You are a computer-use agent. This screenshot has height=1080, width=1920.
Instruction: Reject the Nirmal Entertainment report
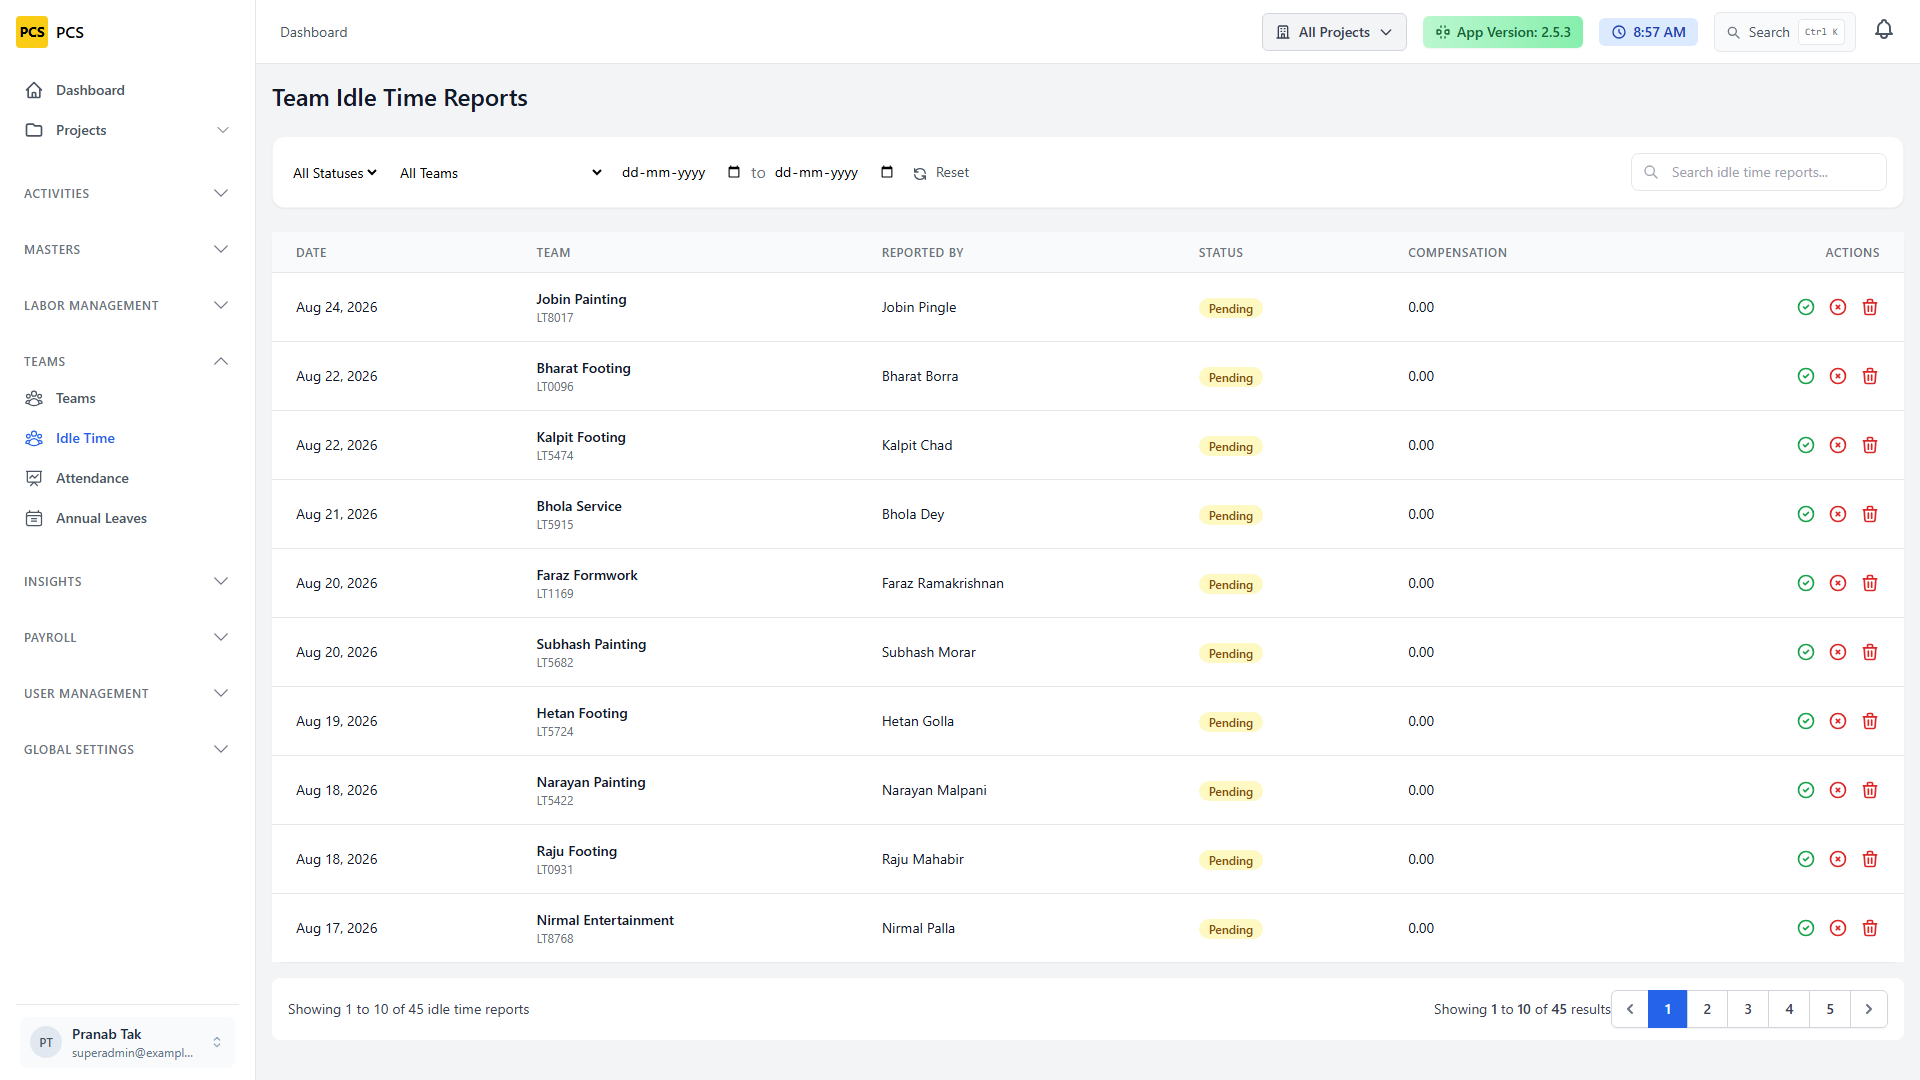1838,928
